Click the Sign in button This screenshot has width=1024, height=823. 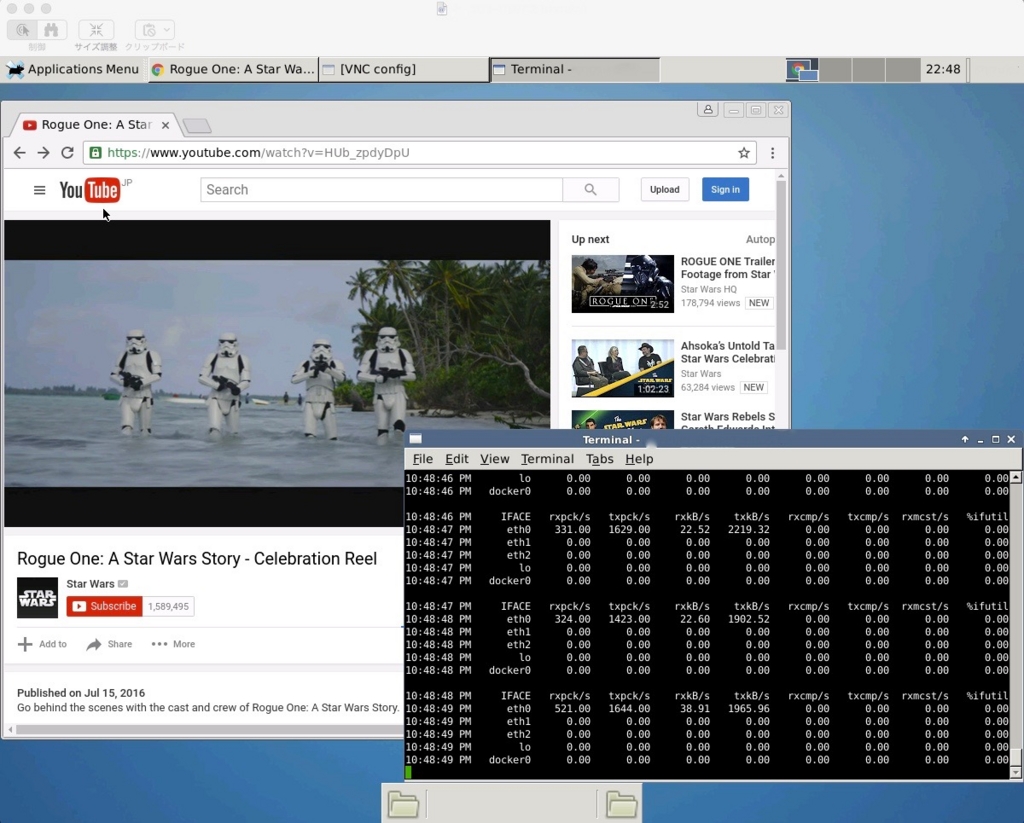click(x=725, y=189)
